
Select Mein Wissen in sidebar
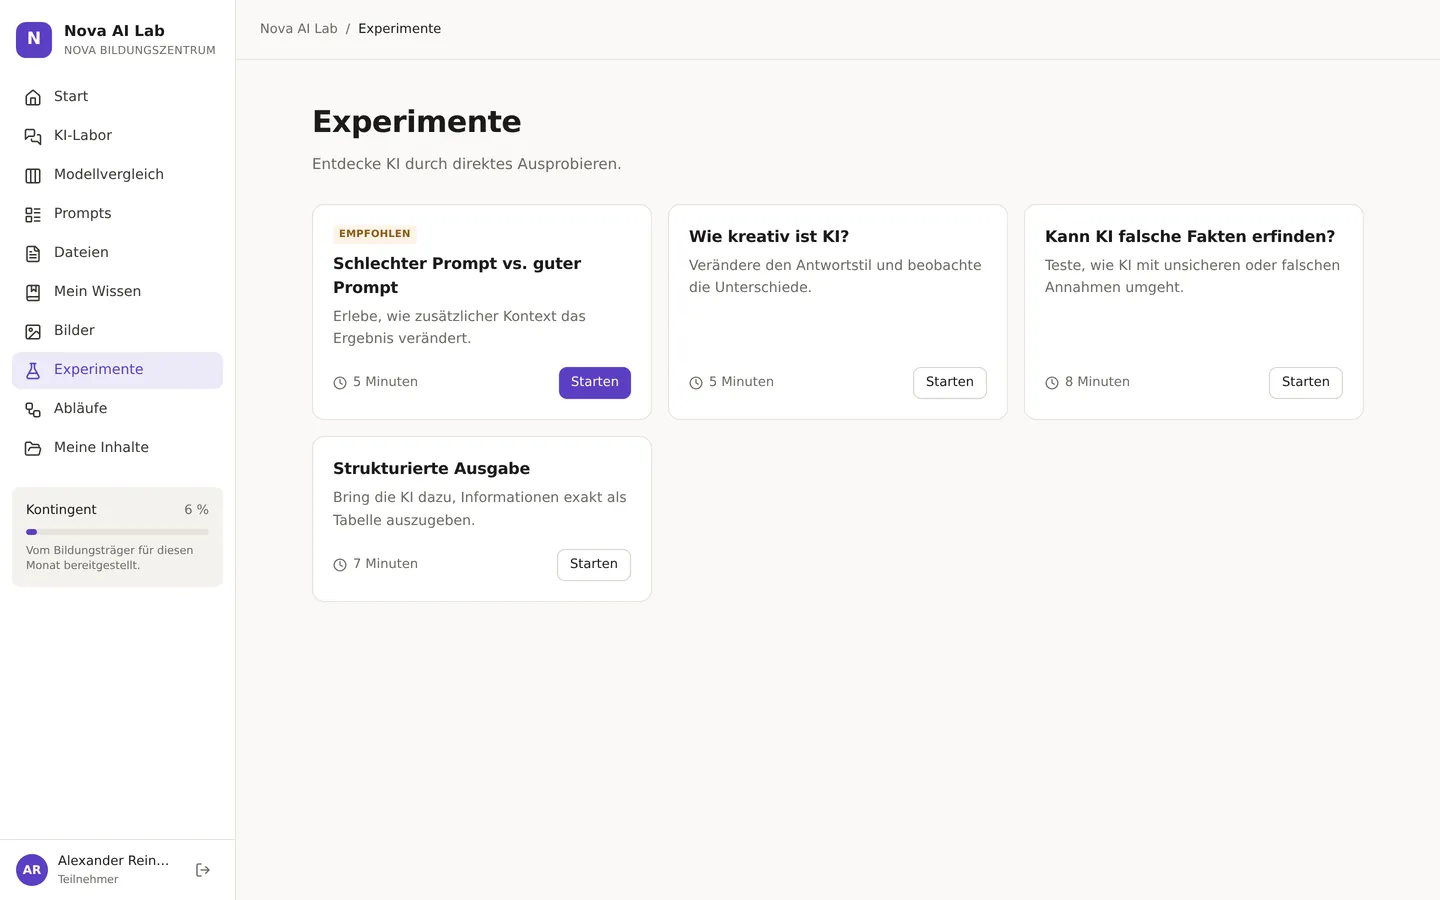tap(117, 292)
